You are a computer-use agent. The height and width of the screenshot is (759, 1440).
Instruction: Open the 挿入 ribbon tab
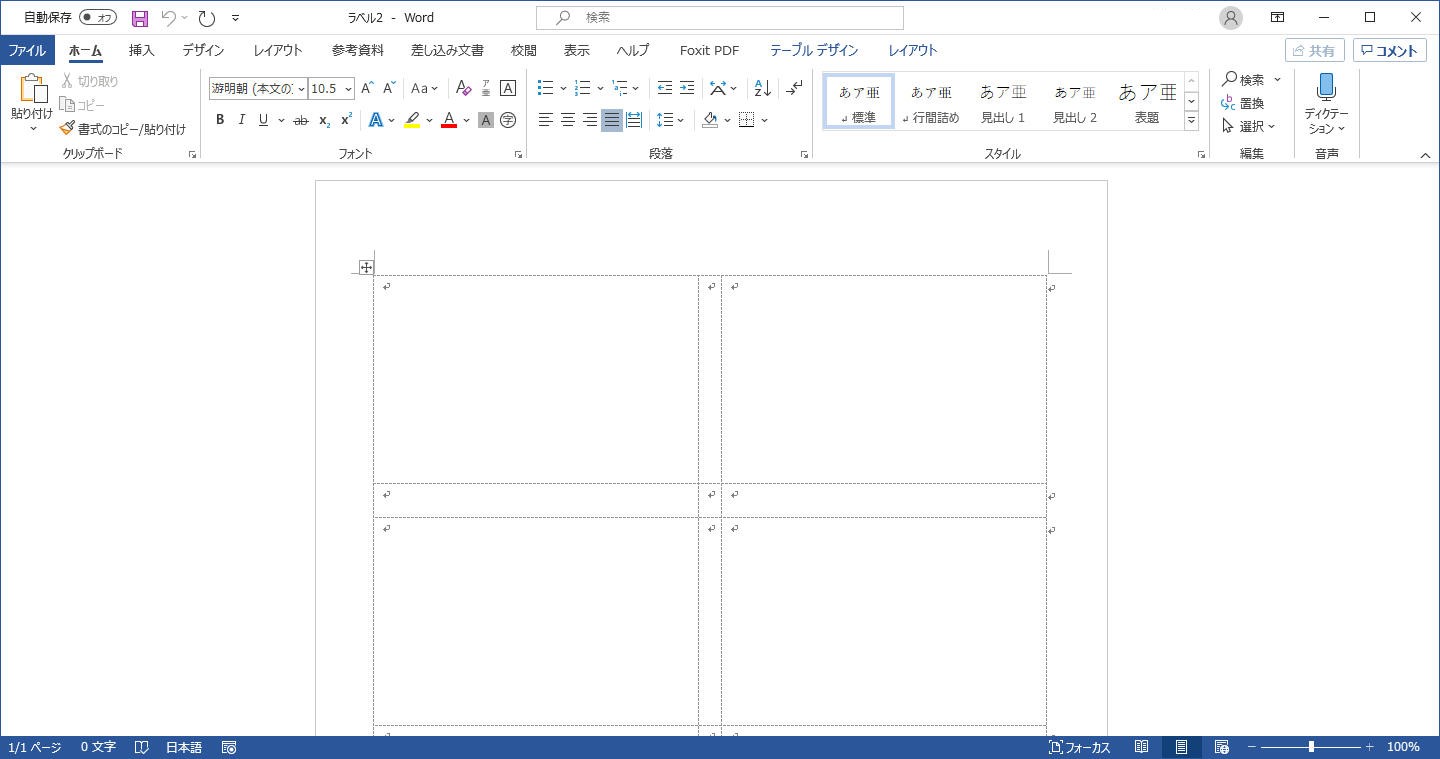click(x=141, y=50)
